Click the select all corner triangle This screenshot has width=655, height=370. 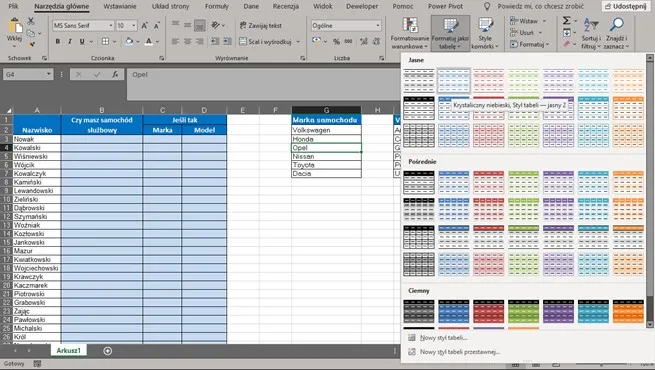click(8, 110)
